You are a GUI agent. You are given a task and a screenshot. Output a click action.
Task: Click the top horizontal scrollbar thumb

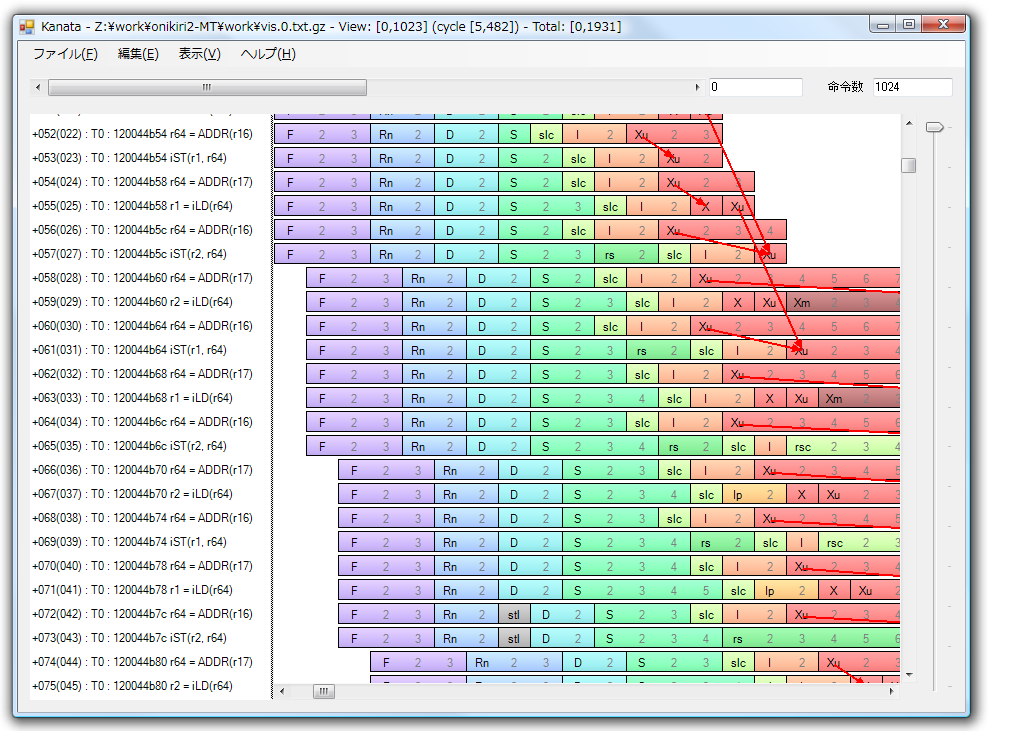[x=207, y=88]
